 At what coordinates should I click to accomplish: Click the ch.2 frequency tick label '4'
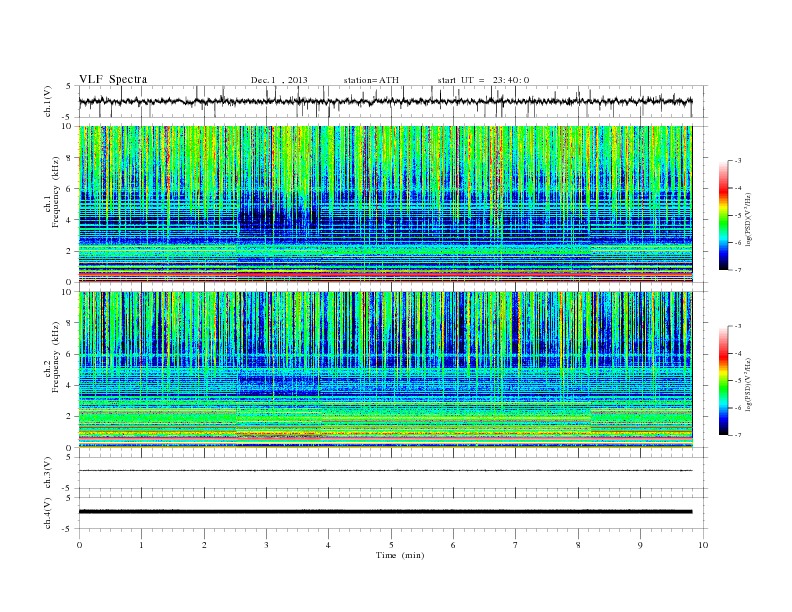pos(70,386)
